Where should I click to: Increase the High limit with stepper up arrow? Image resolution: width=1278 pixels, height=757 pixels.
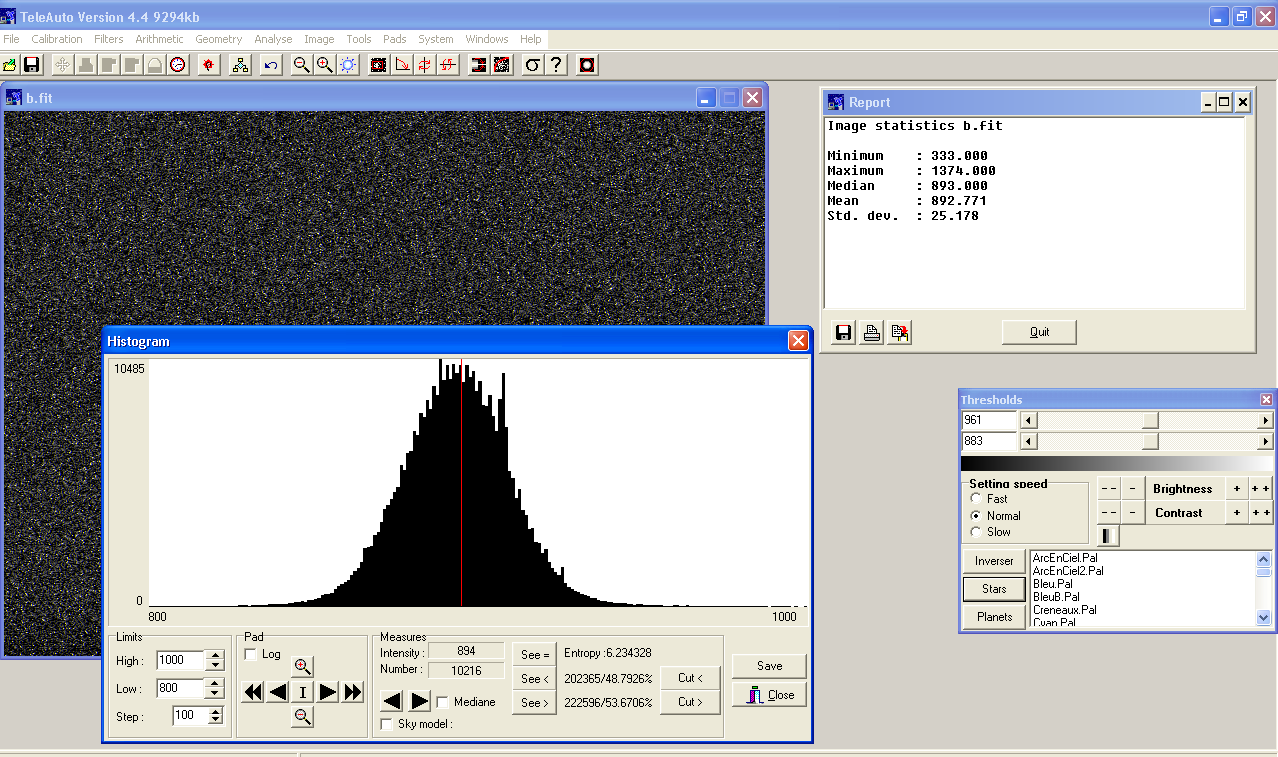(215, 656)
